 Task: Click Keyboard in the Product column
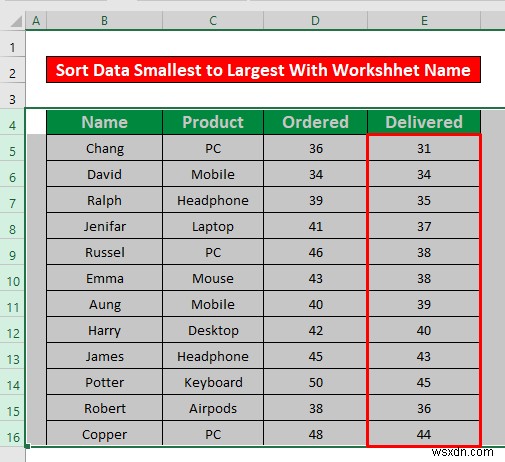tap(213, 382)
